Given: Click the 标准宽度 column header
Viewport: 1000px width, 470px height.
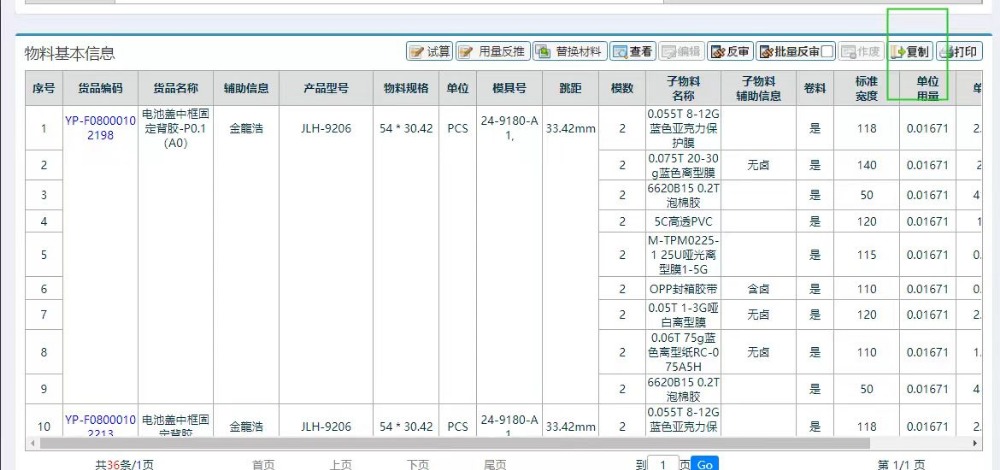Looking at the screenshot, I should [x=866, y=88].
